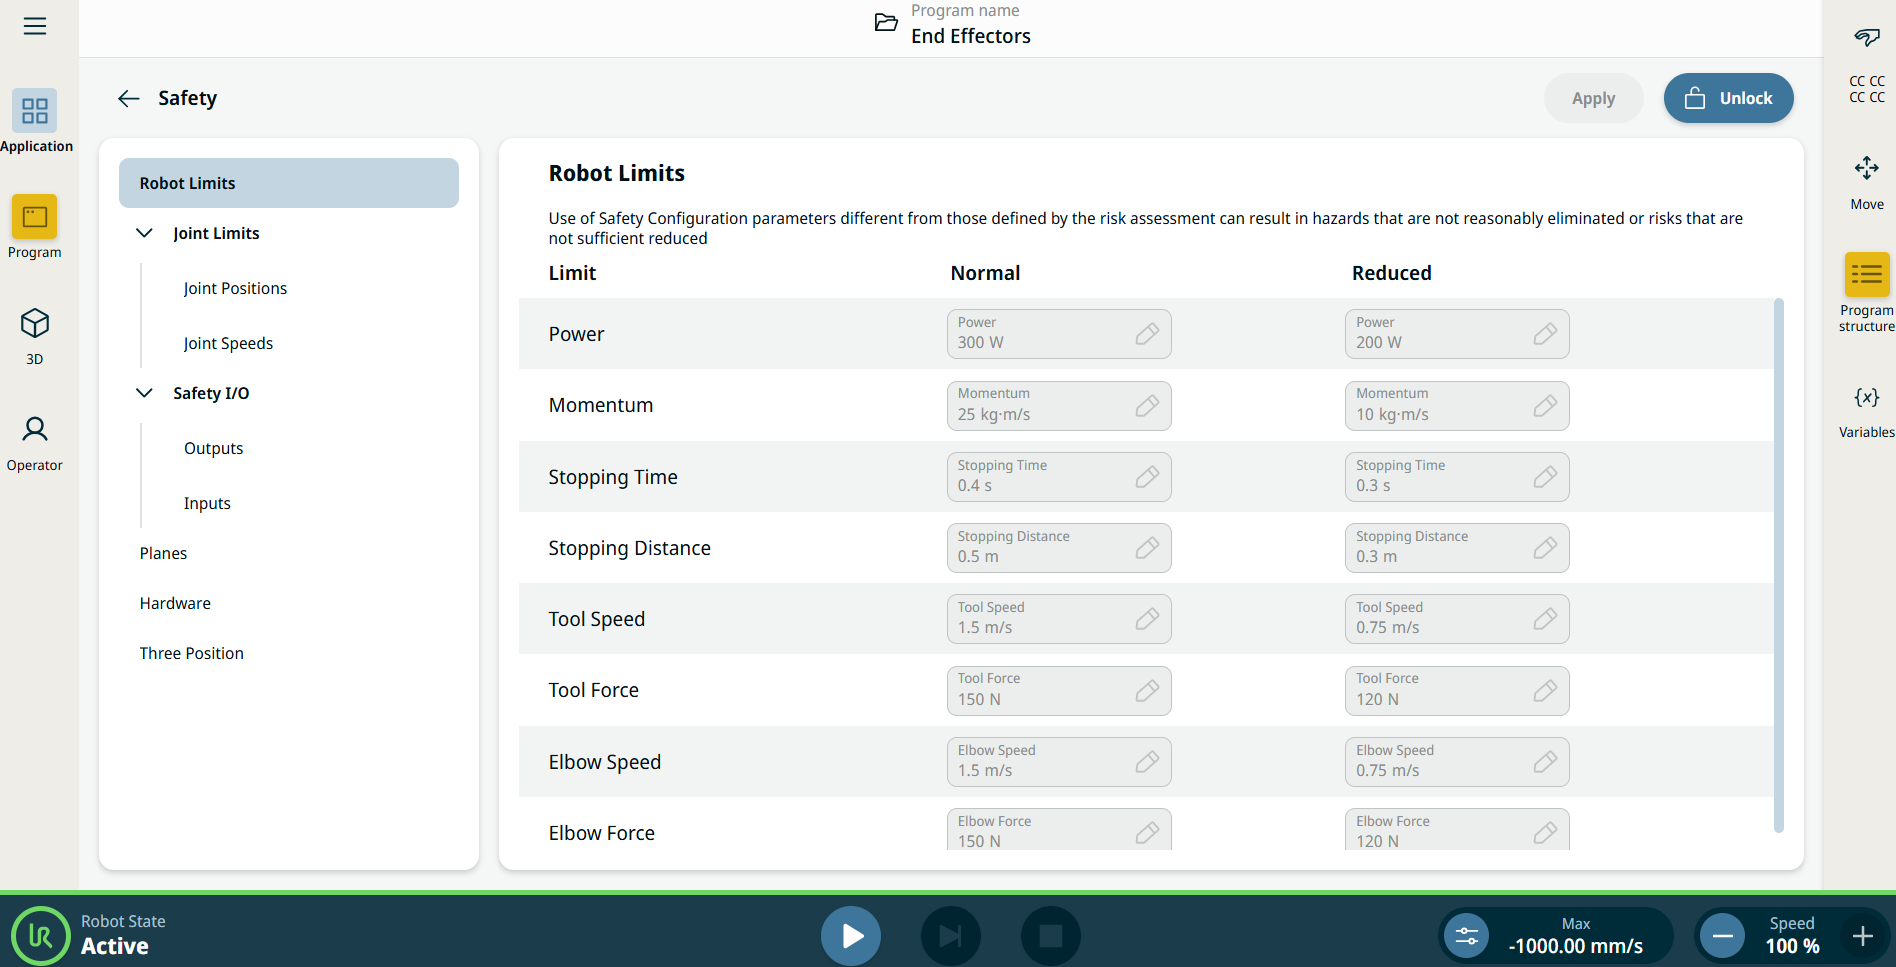This screenshot has height=967, width=1896.
Task: Edit the Normal Power limit field
Action: click(1058, 334)
